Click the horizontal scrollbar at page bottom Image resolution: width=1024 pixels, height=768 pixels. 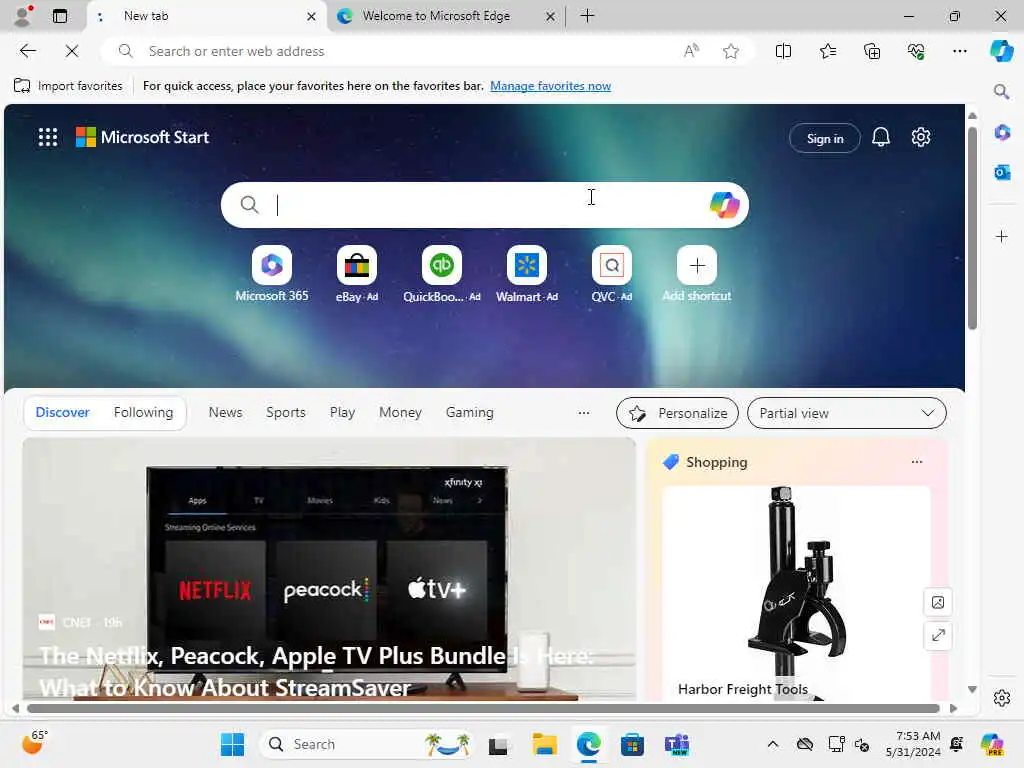pos(483,709)
